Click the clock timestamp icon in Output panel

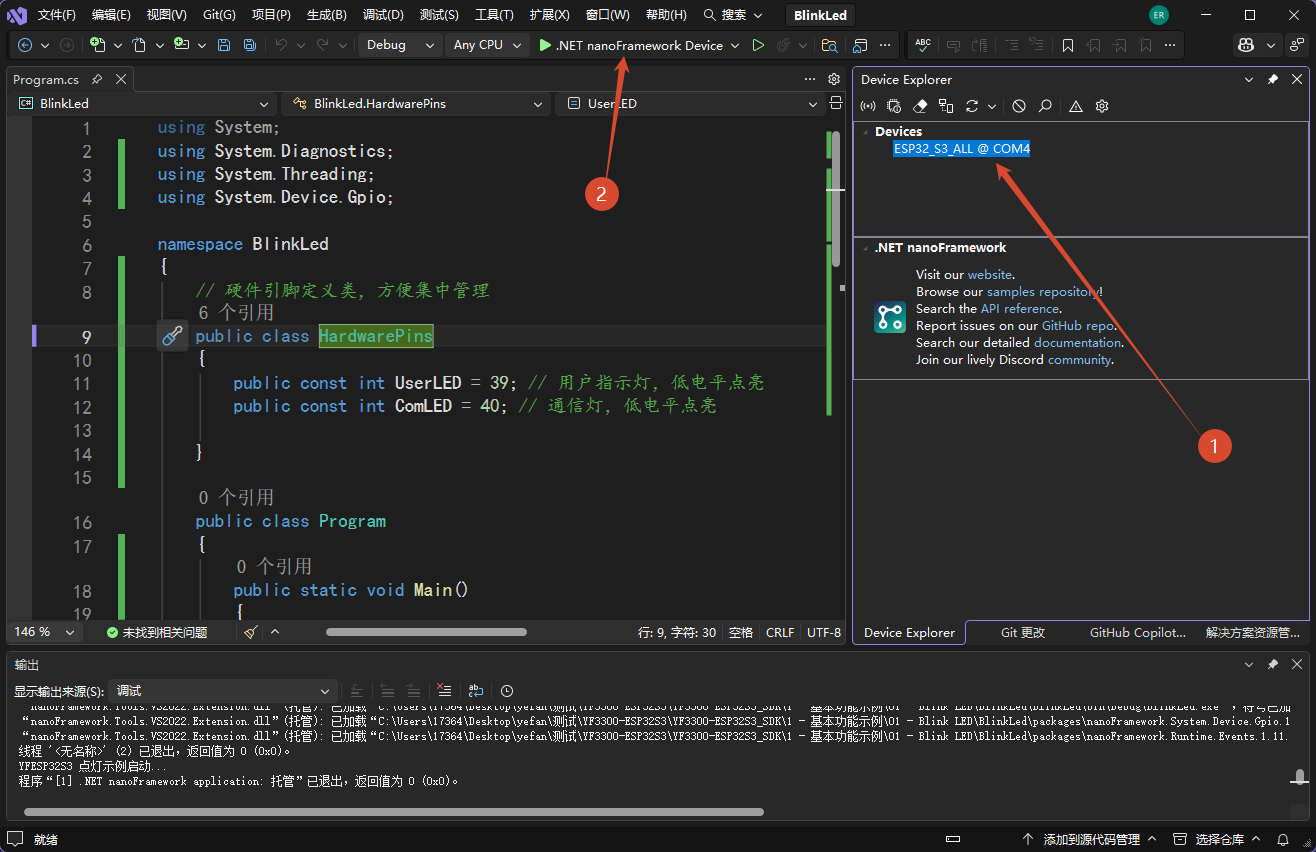pyautogui.click(x=507, y=691)
